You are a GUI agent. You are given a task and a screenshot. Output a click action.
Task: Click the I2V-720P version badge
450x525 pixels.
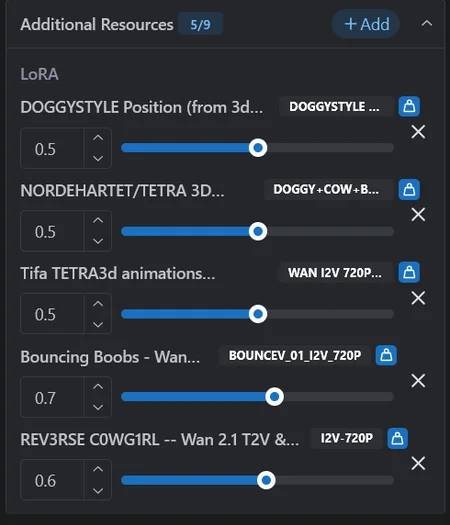click(x=347, y=438)
